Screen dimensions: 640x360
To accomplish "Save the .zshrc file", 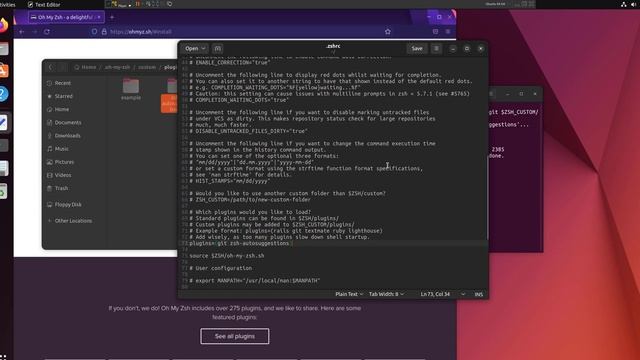I will (417, 49).
